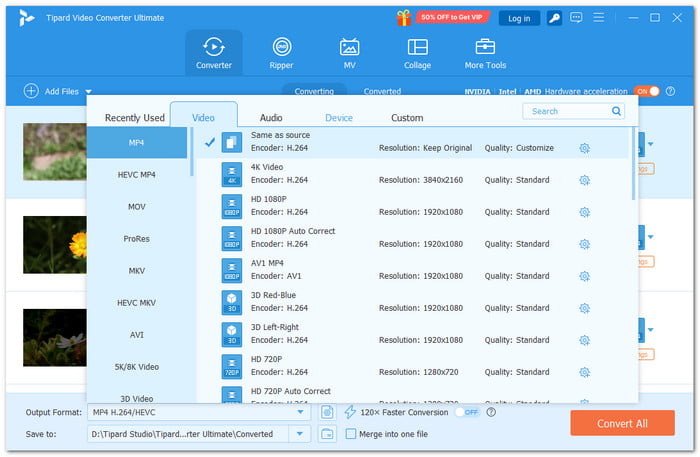Select HEVC MKV format category
Screen dimensions: 700x457
(137, 303)
